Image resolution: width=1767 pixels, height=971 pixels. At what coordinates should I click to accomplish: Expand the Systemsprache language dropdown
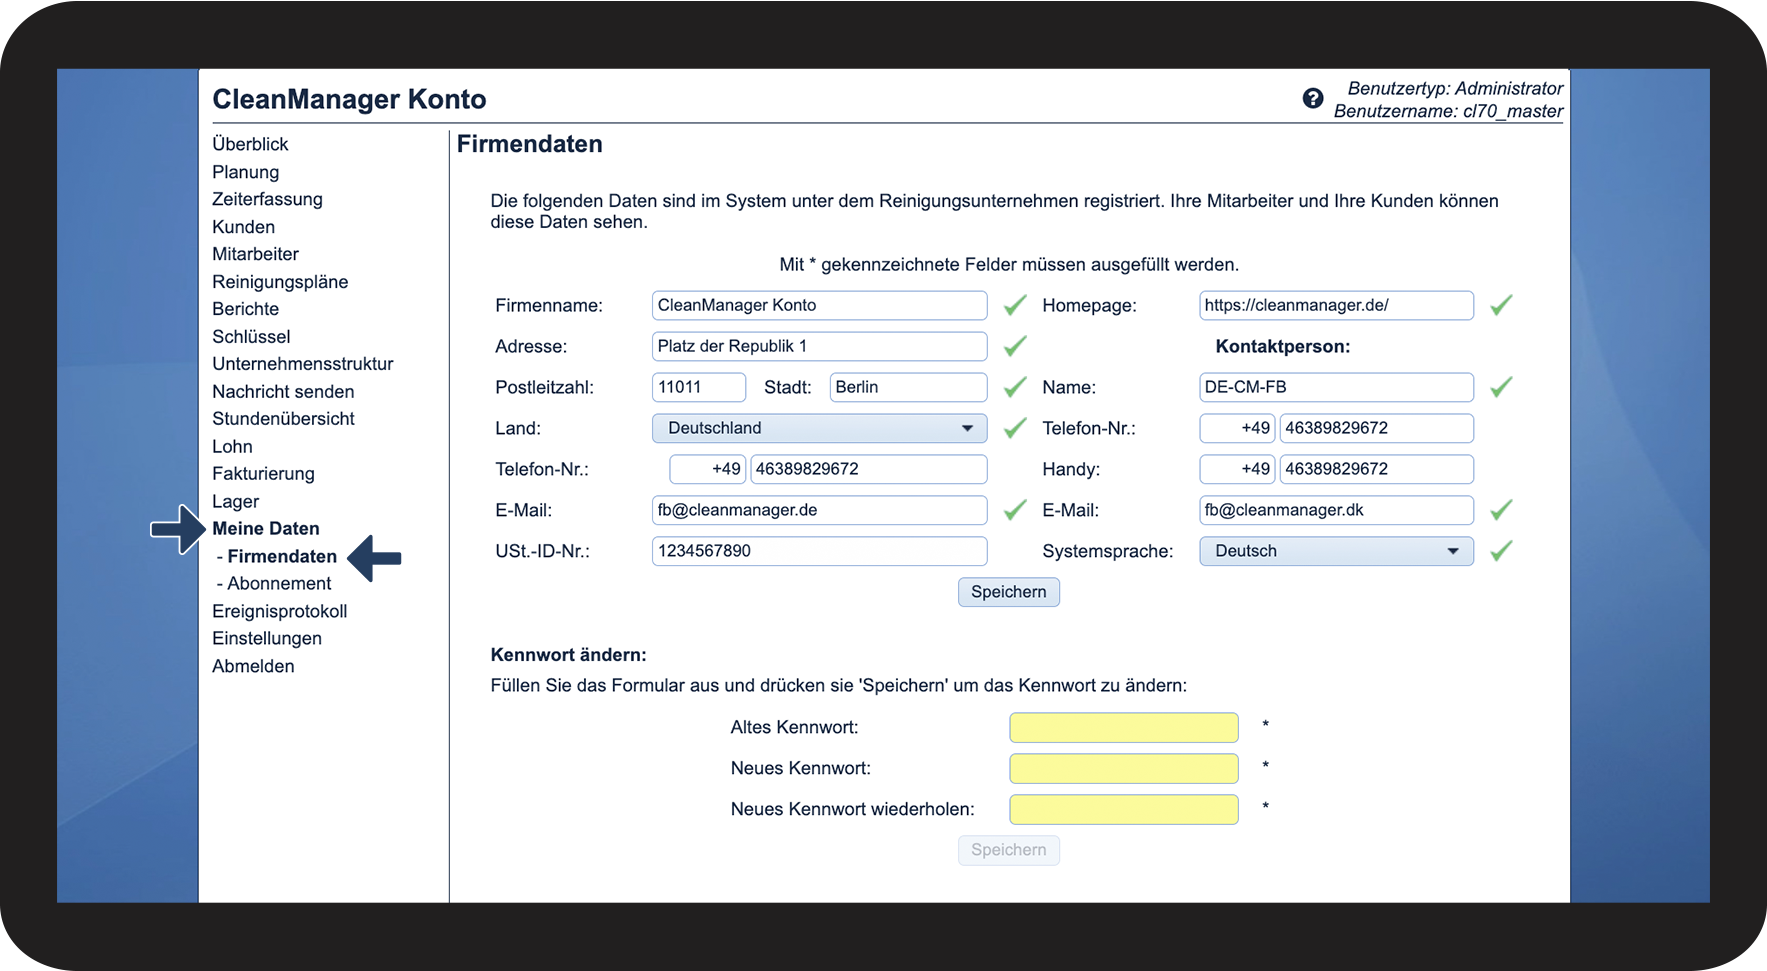[1335, 551]
